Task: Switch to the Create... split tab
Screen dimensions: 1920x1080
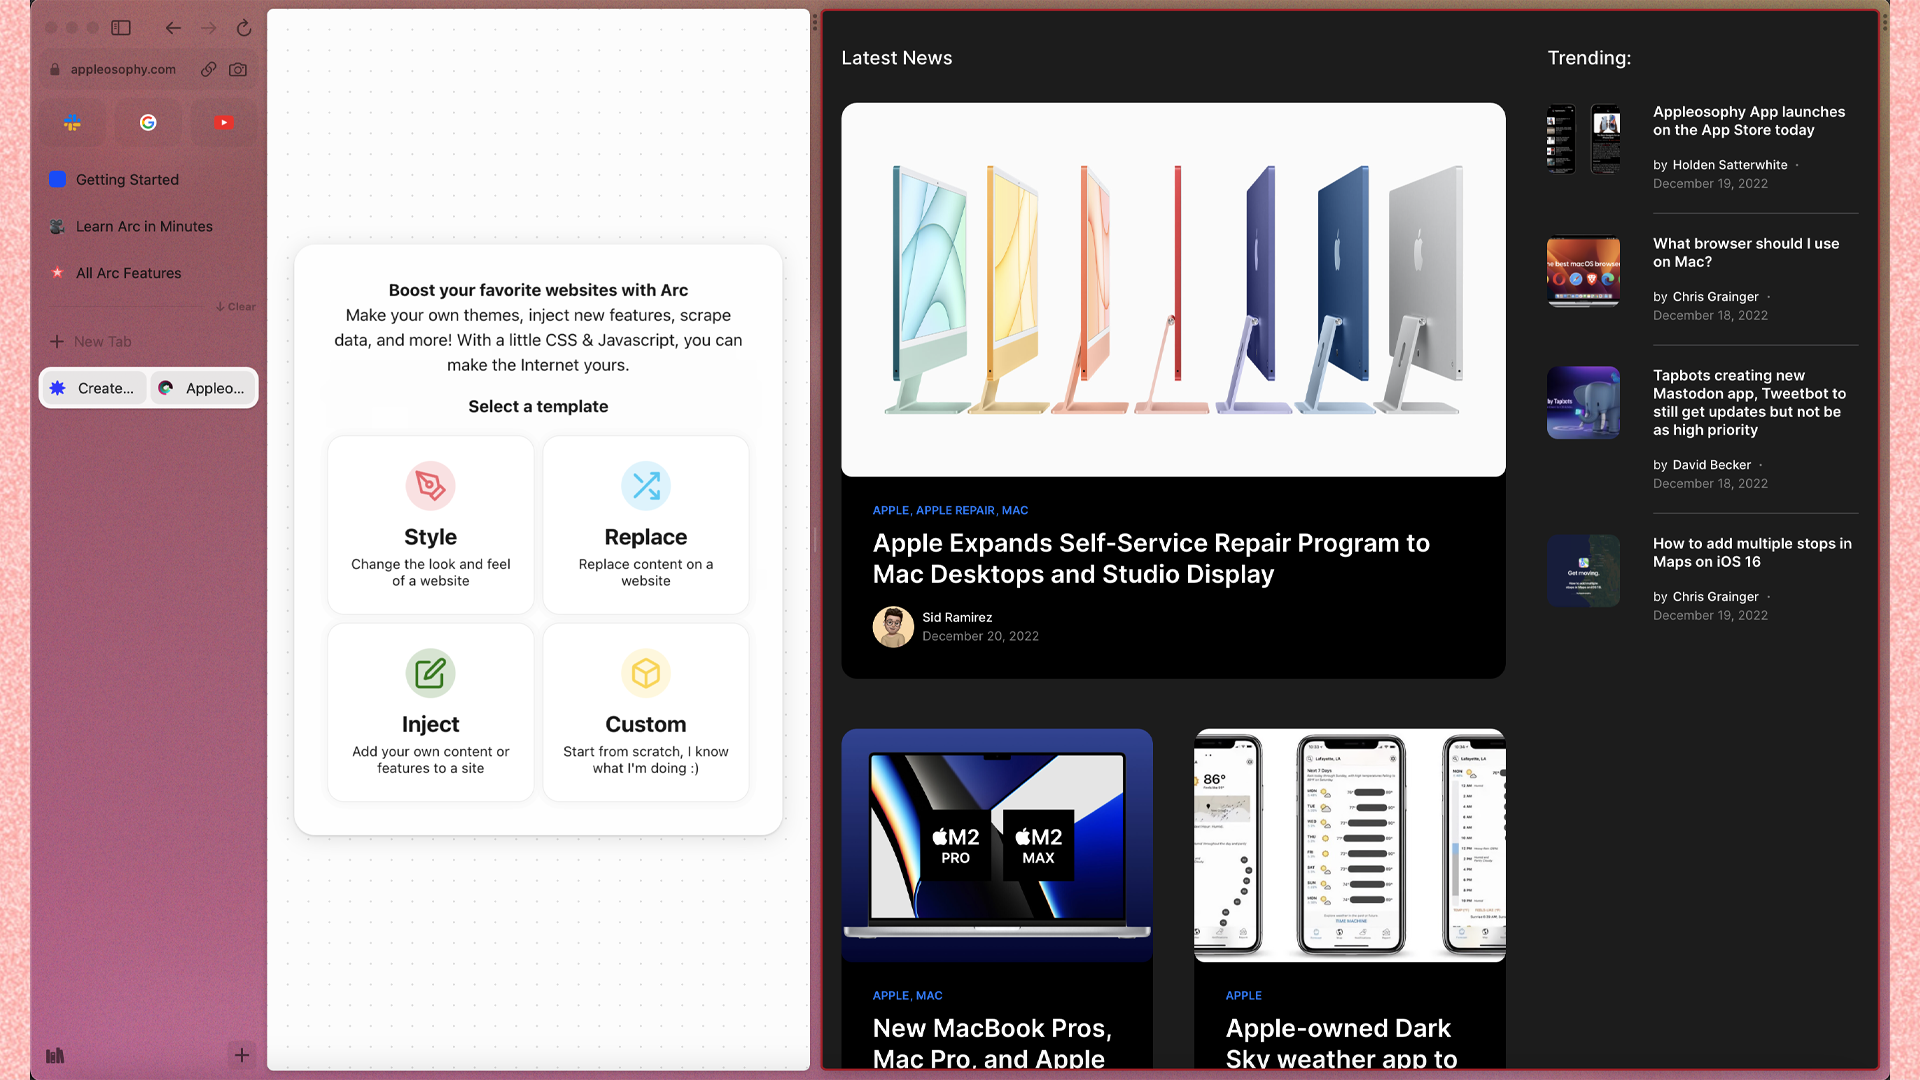Action: click(94, 388)
